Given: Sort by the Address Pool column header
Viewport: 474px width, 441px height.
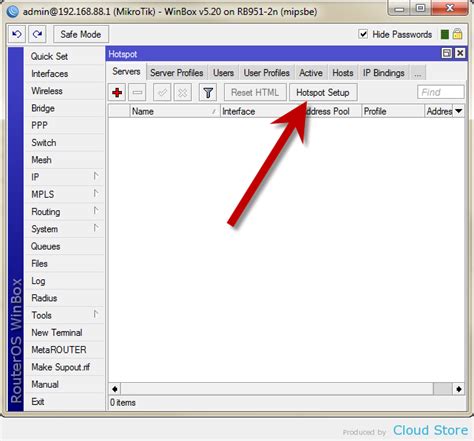Looking at the screenshot, I should click(332, 111).
